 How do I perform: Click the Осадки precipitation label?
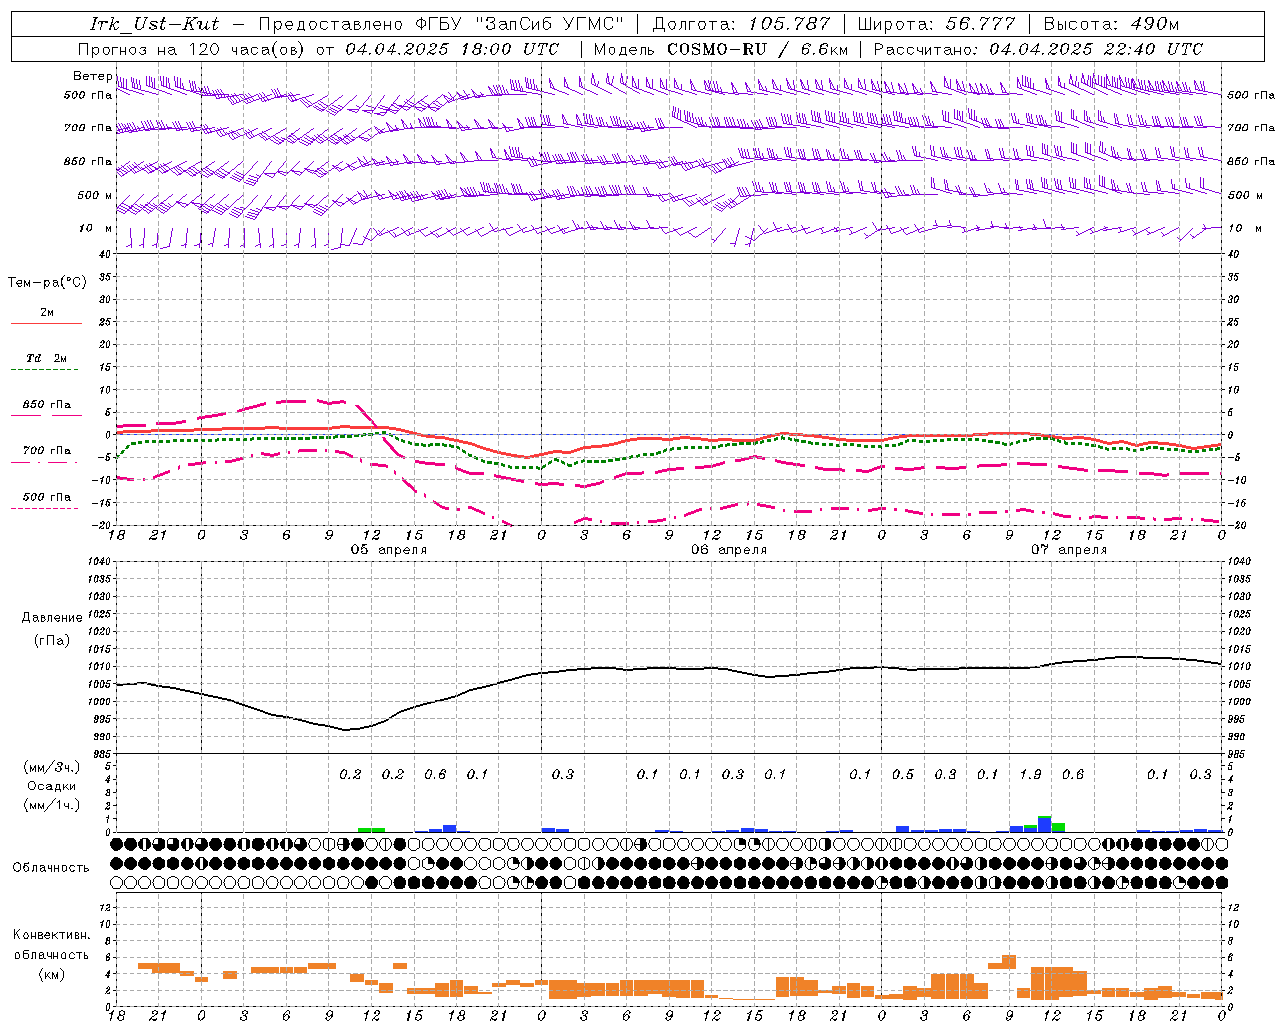click(52, 786)
